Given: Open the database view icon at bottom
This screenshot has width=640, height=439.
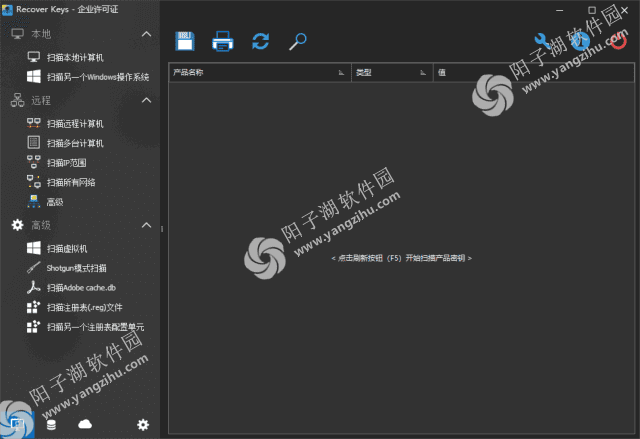Looking at the screenshot, I should (51, 425).
